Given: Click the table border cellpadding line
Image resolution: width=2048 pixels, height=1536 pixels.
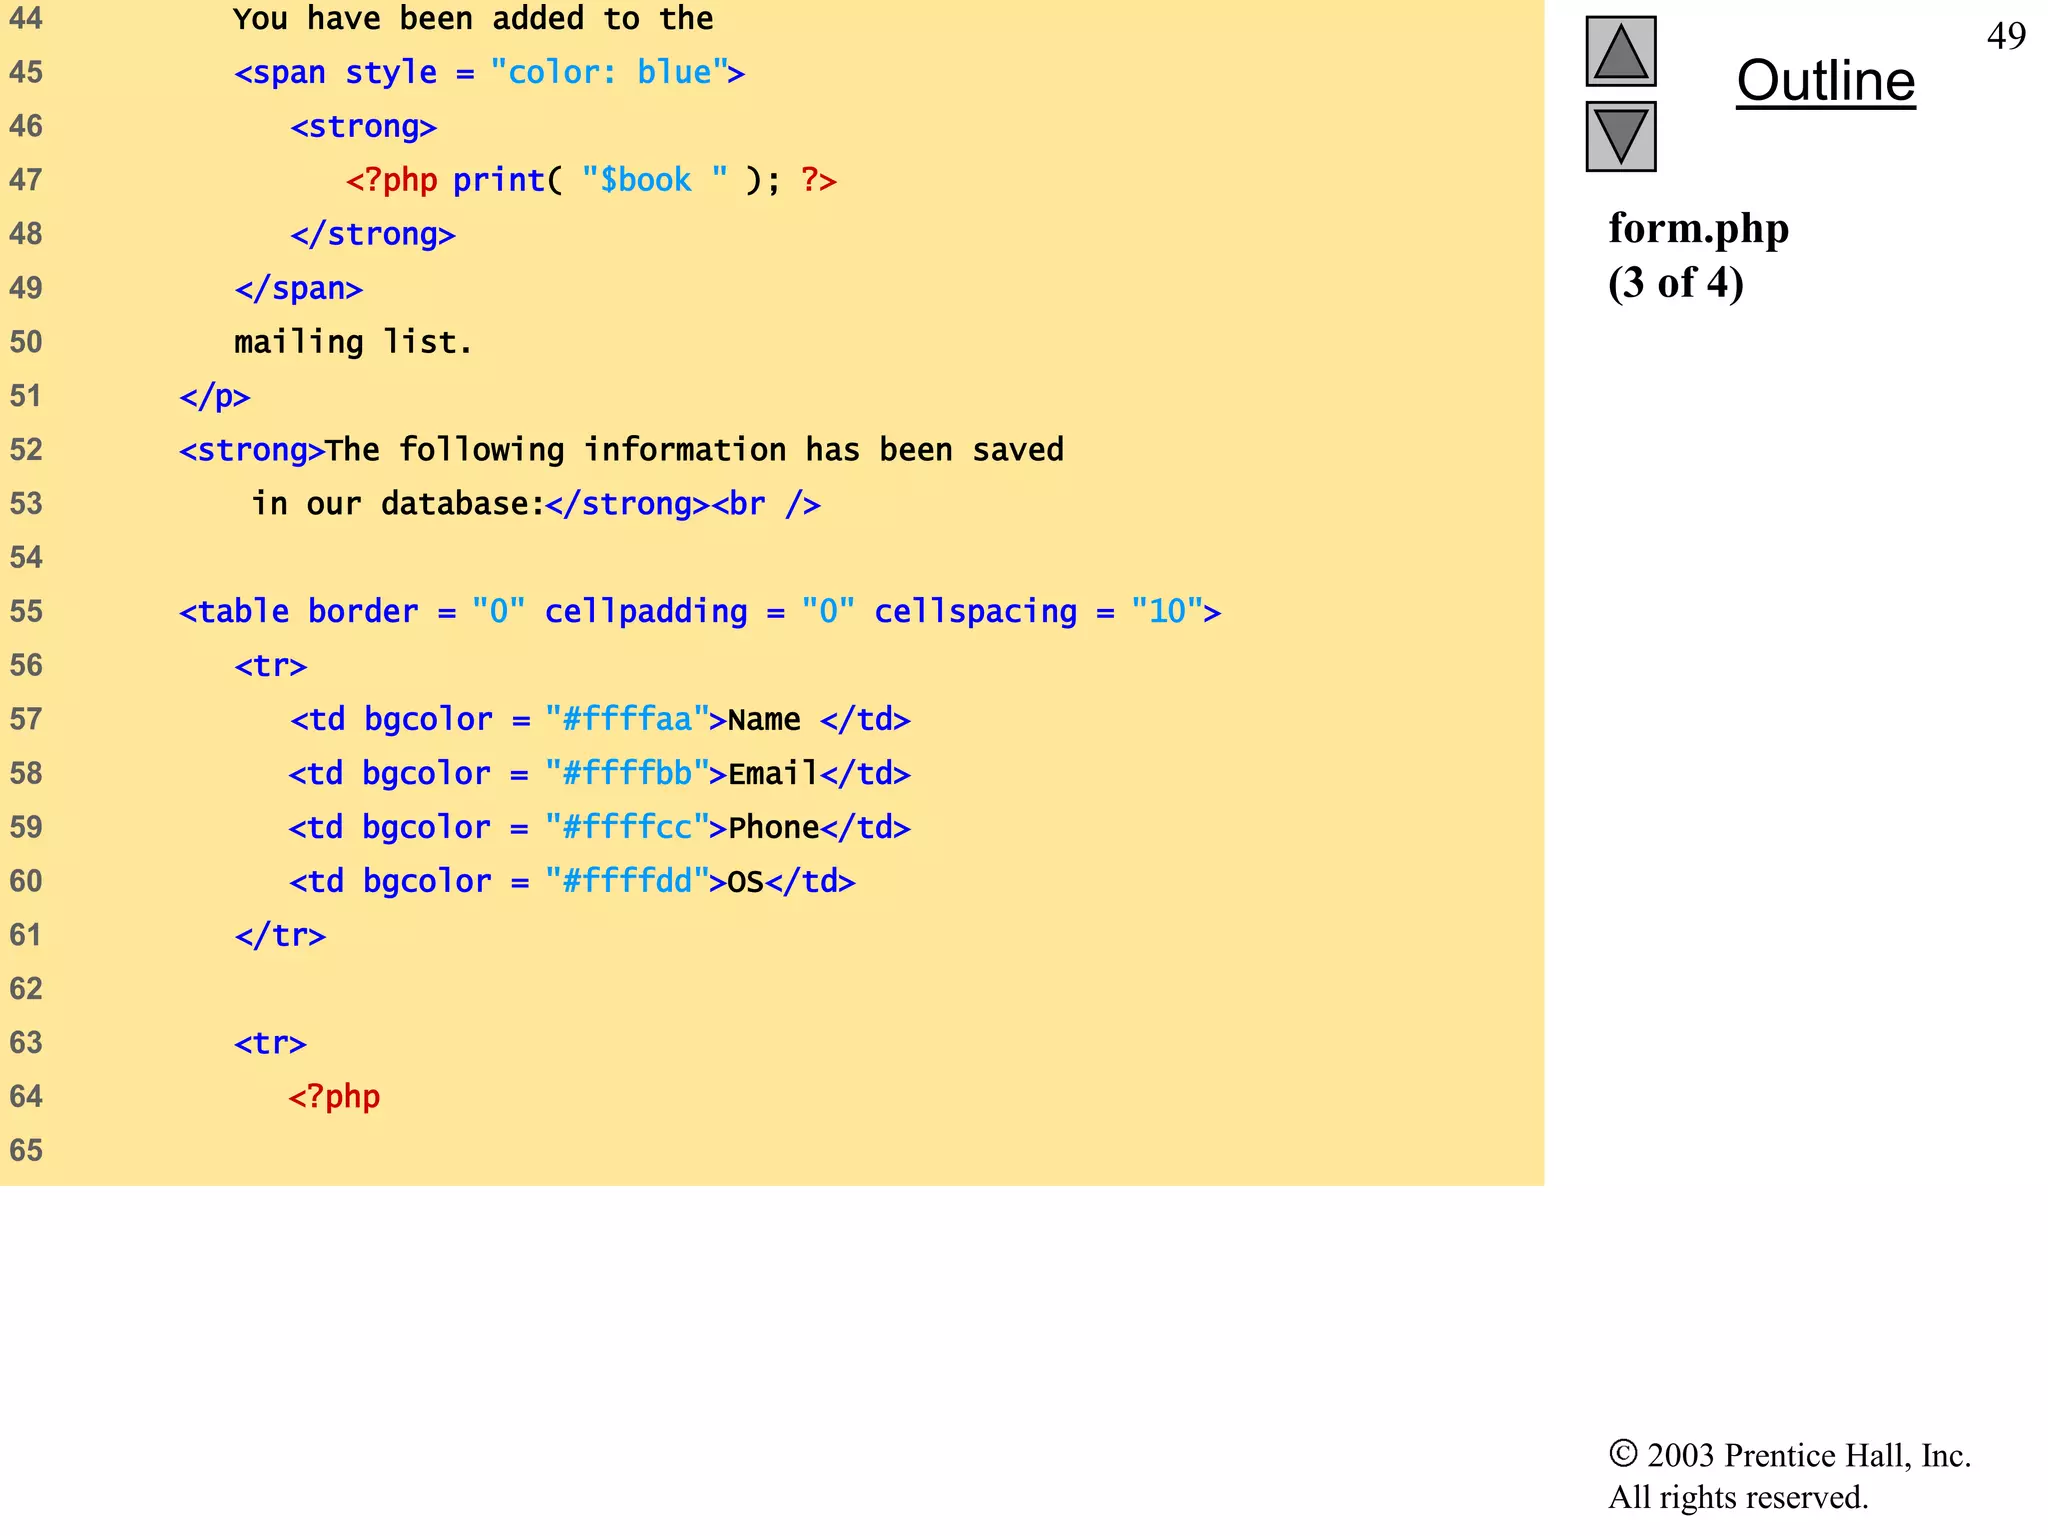Looking at the screenshot, I should [x=699, y=611].
